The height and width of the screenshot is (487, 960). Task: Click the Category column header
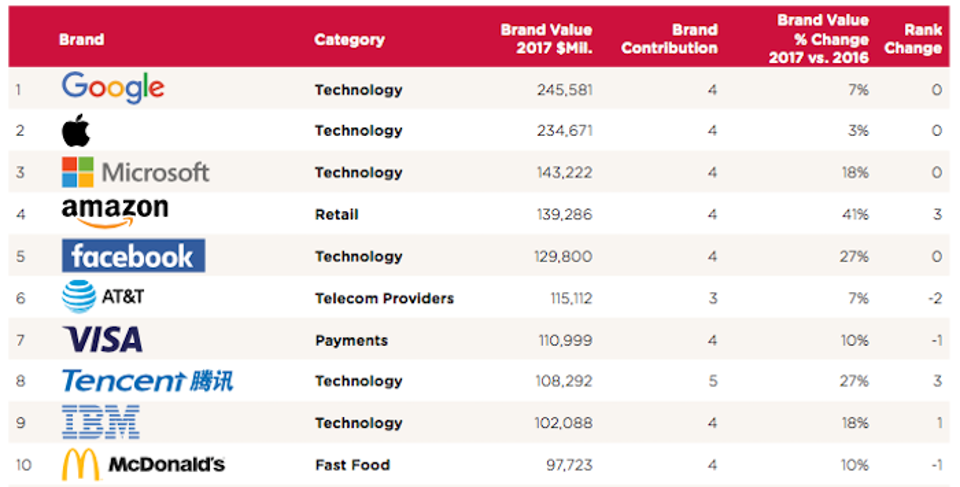(x=349, y=40)
